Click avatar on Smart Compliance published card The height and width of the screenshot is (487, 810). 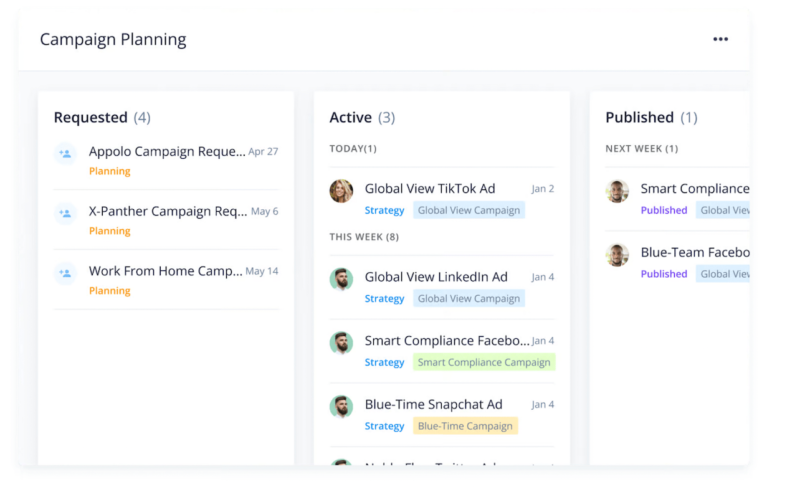pyautogui.click(x=617, y=190)
